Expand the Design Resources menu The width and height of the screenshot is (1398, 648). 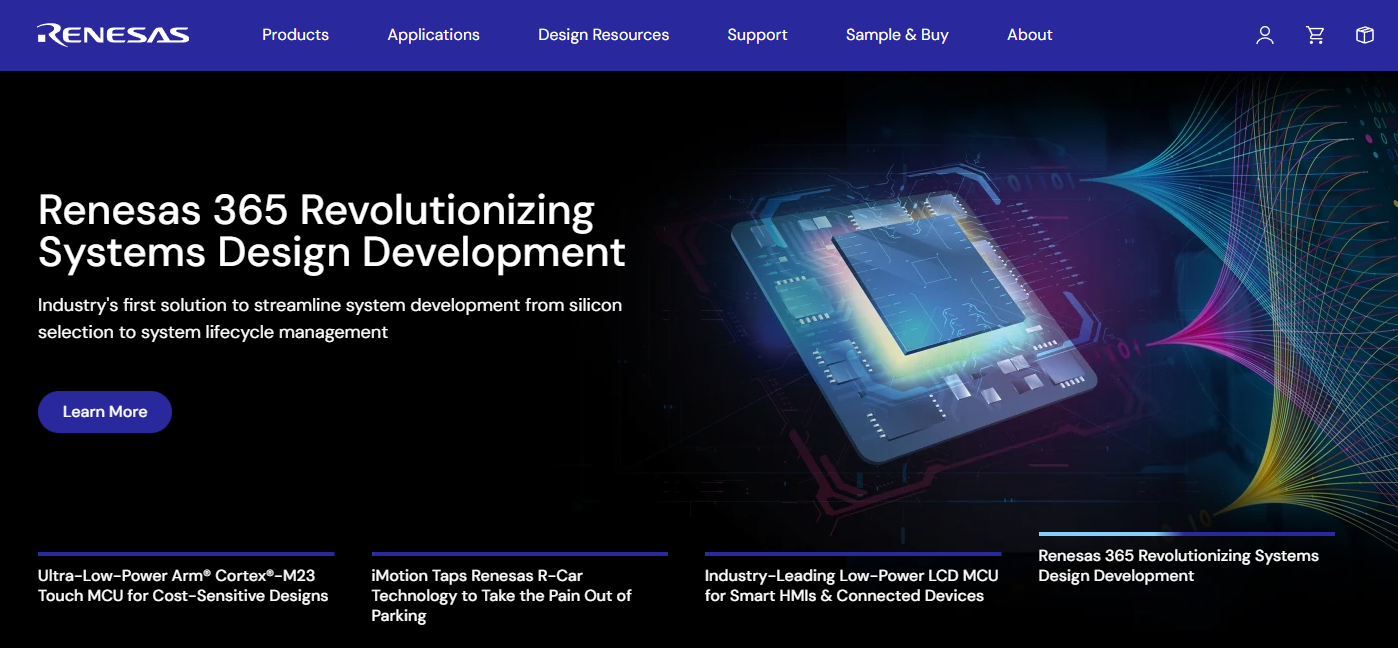tap(603, 35)
